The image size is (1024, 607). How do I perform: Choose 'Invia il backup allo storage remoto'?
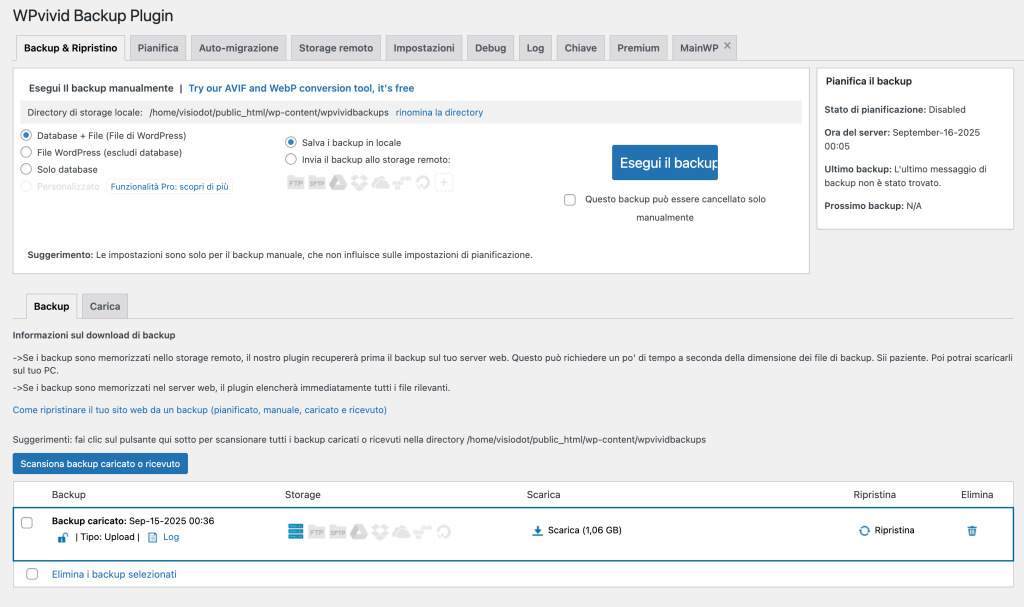click(x=291, y=159)
